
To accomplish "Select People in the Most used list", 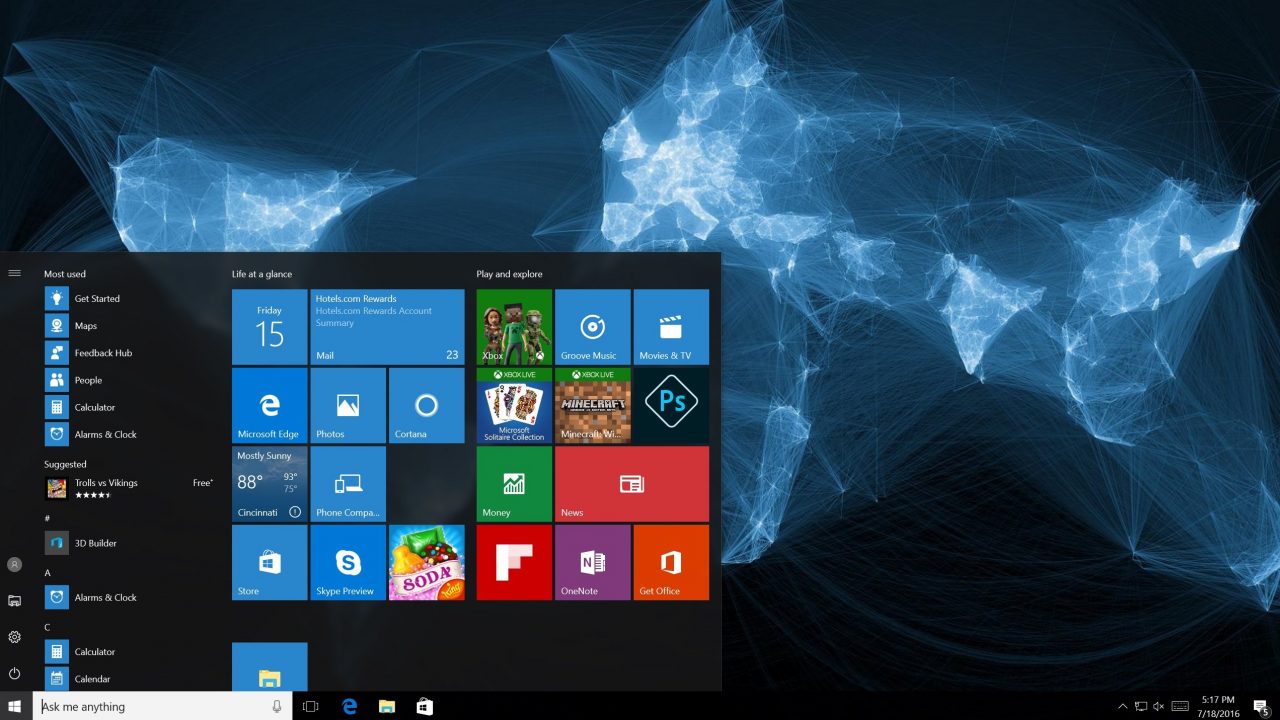I will (x=87, y=379).
